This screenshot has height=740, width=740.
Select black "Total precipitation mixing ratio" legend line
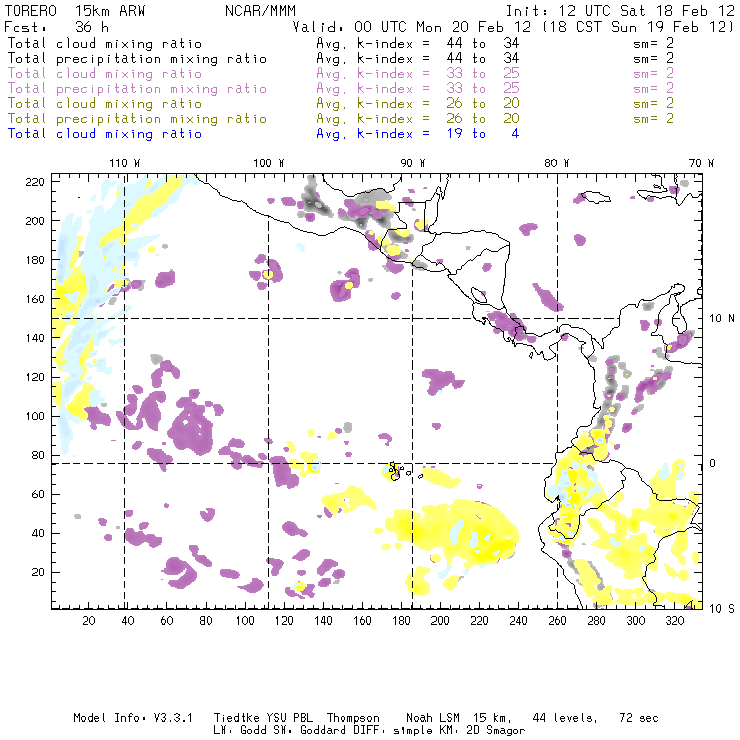tap(137, 59)
